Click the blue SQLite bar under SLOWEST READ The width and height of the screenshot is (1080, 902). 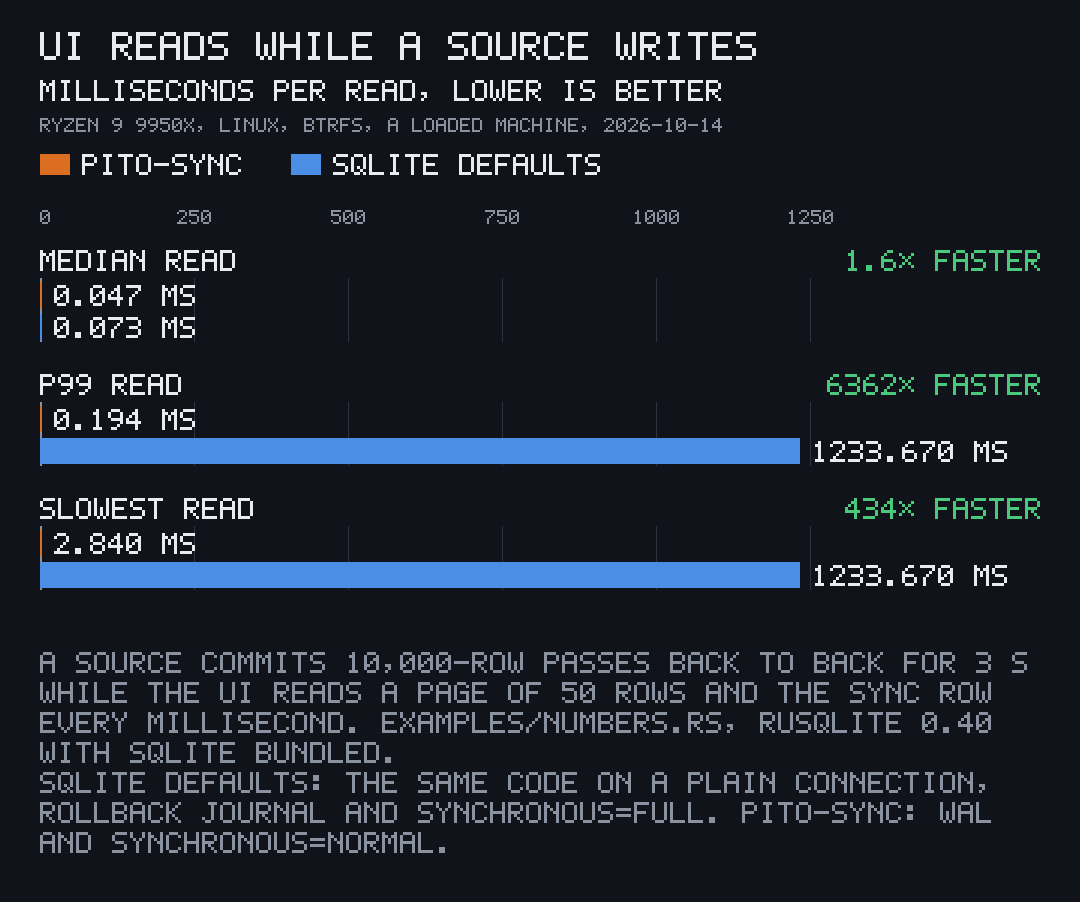pos(420,575)
